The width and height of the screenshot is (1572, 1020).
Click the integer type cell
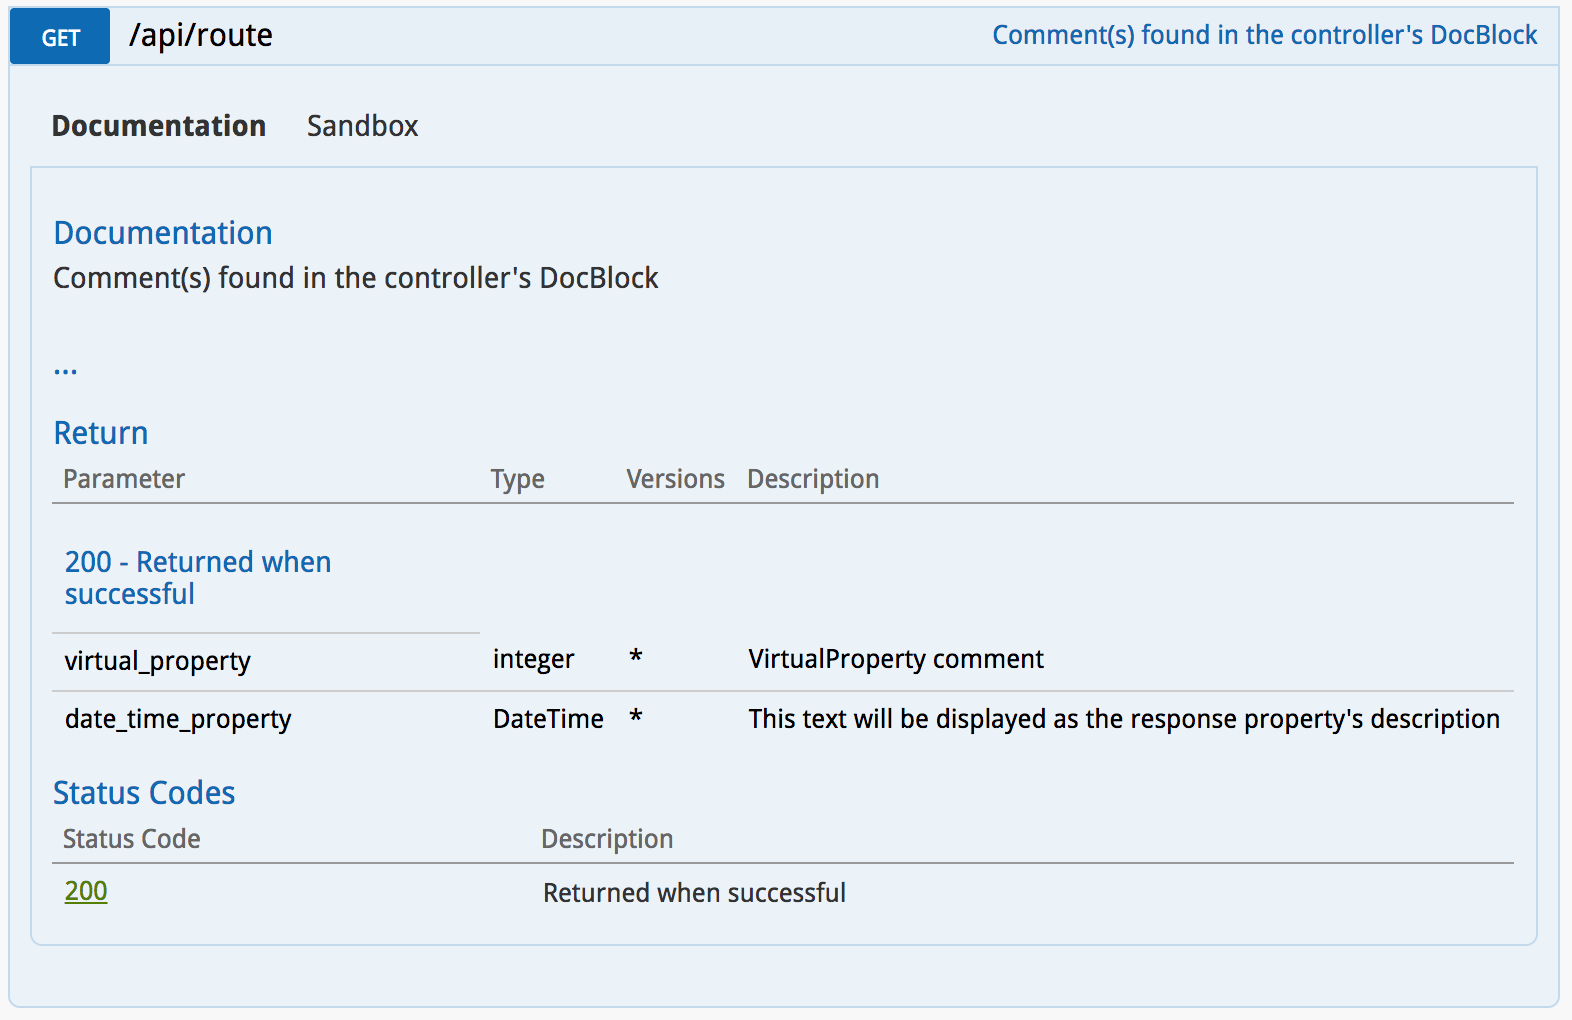[534, 659]
